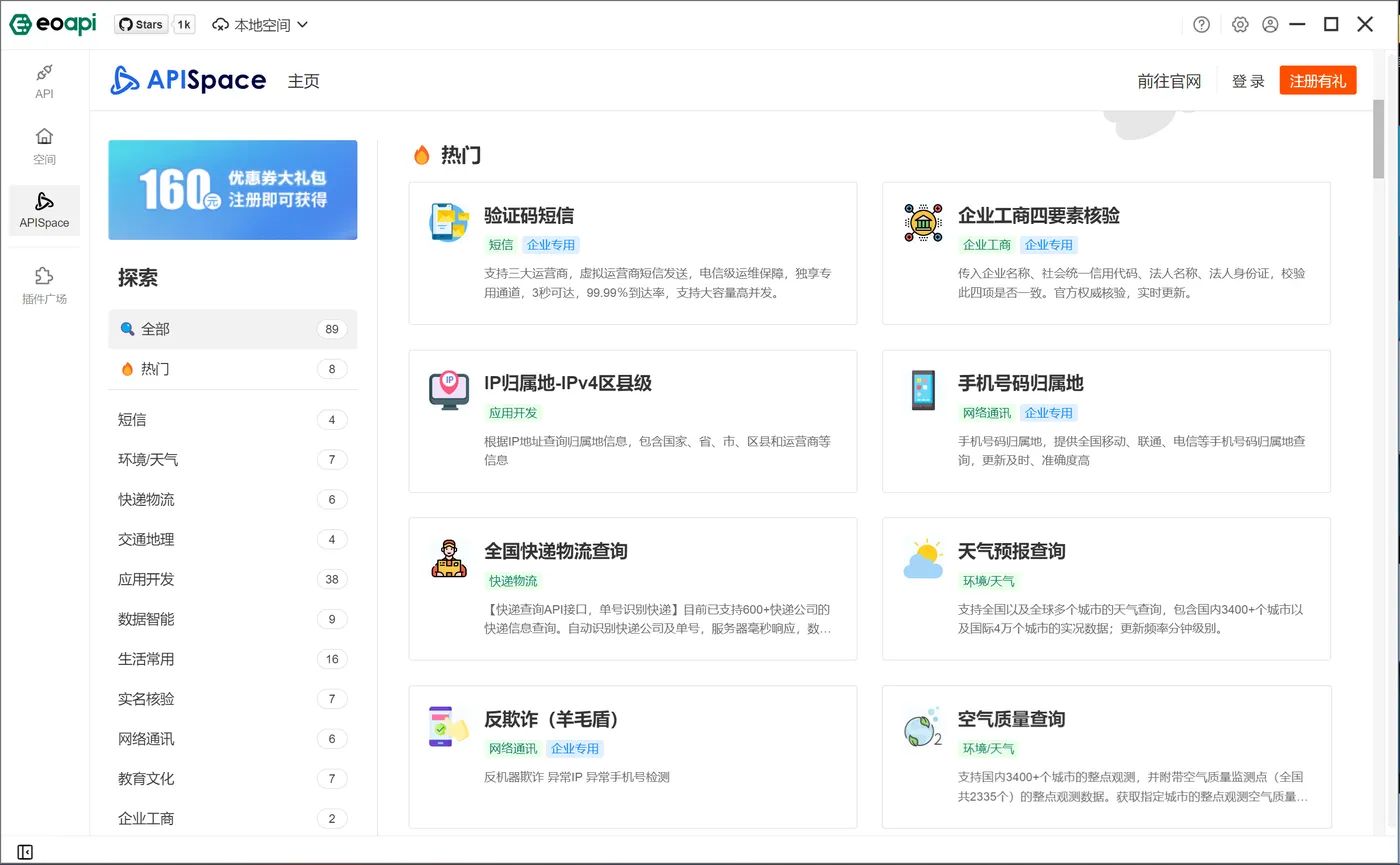Click the 38 count badge for 应用开发
The image size is (1400, 865).
[332, 579]
